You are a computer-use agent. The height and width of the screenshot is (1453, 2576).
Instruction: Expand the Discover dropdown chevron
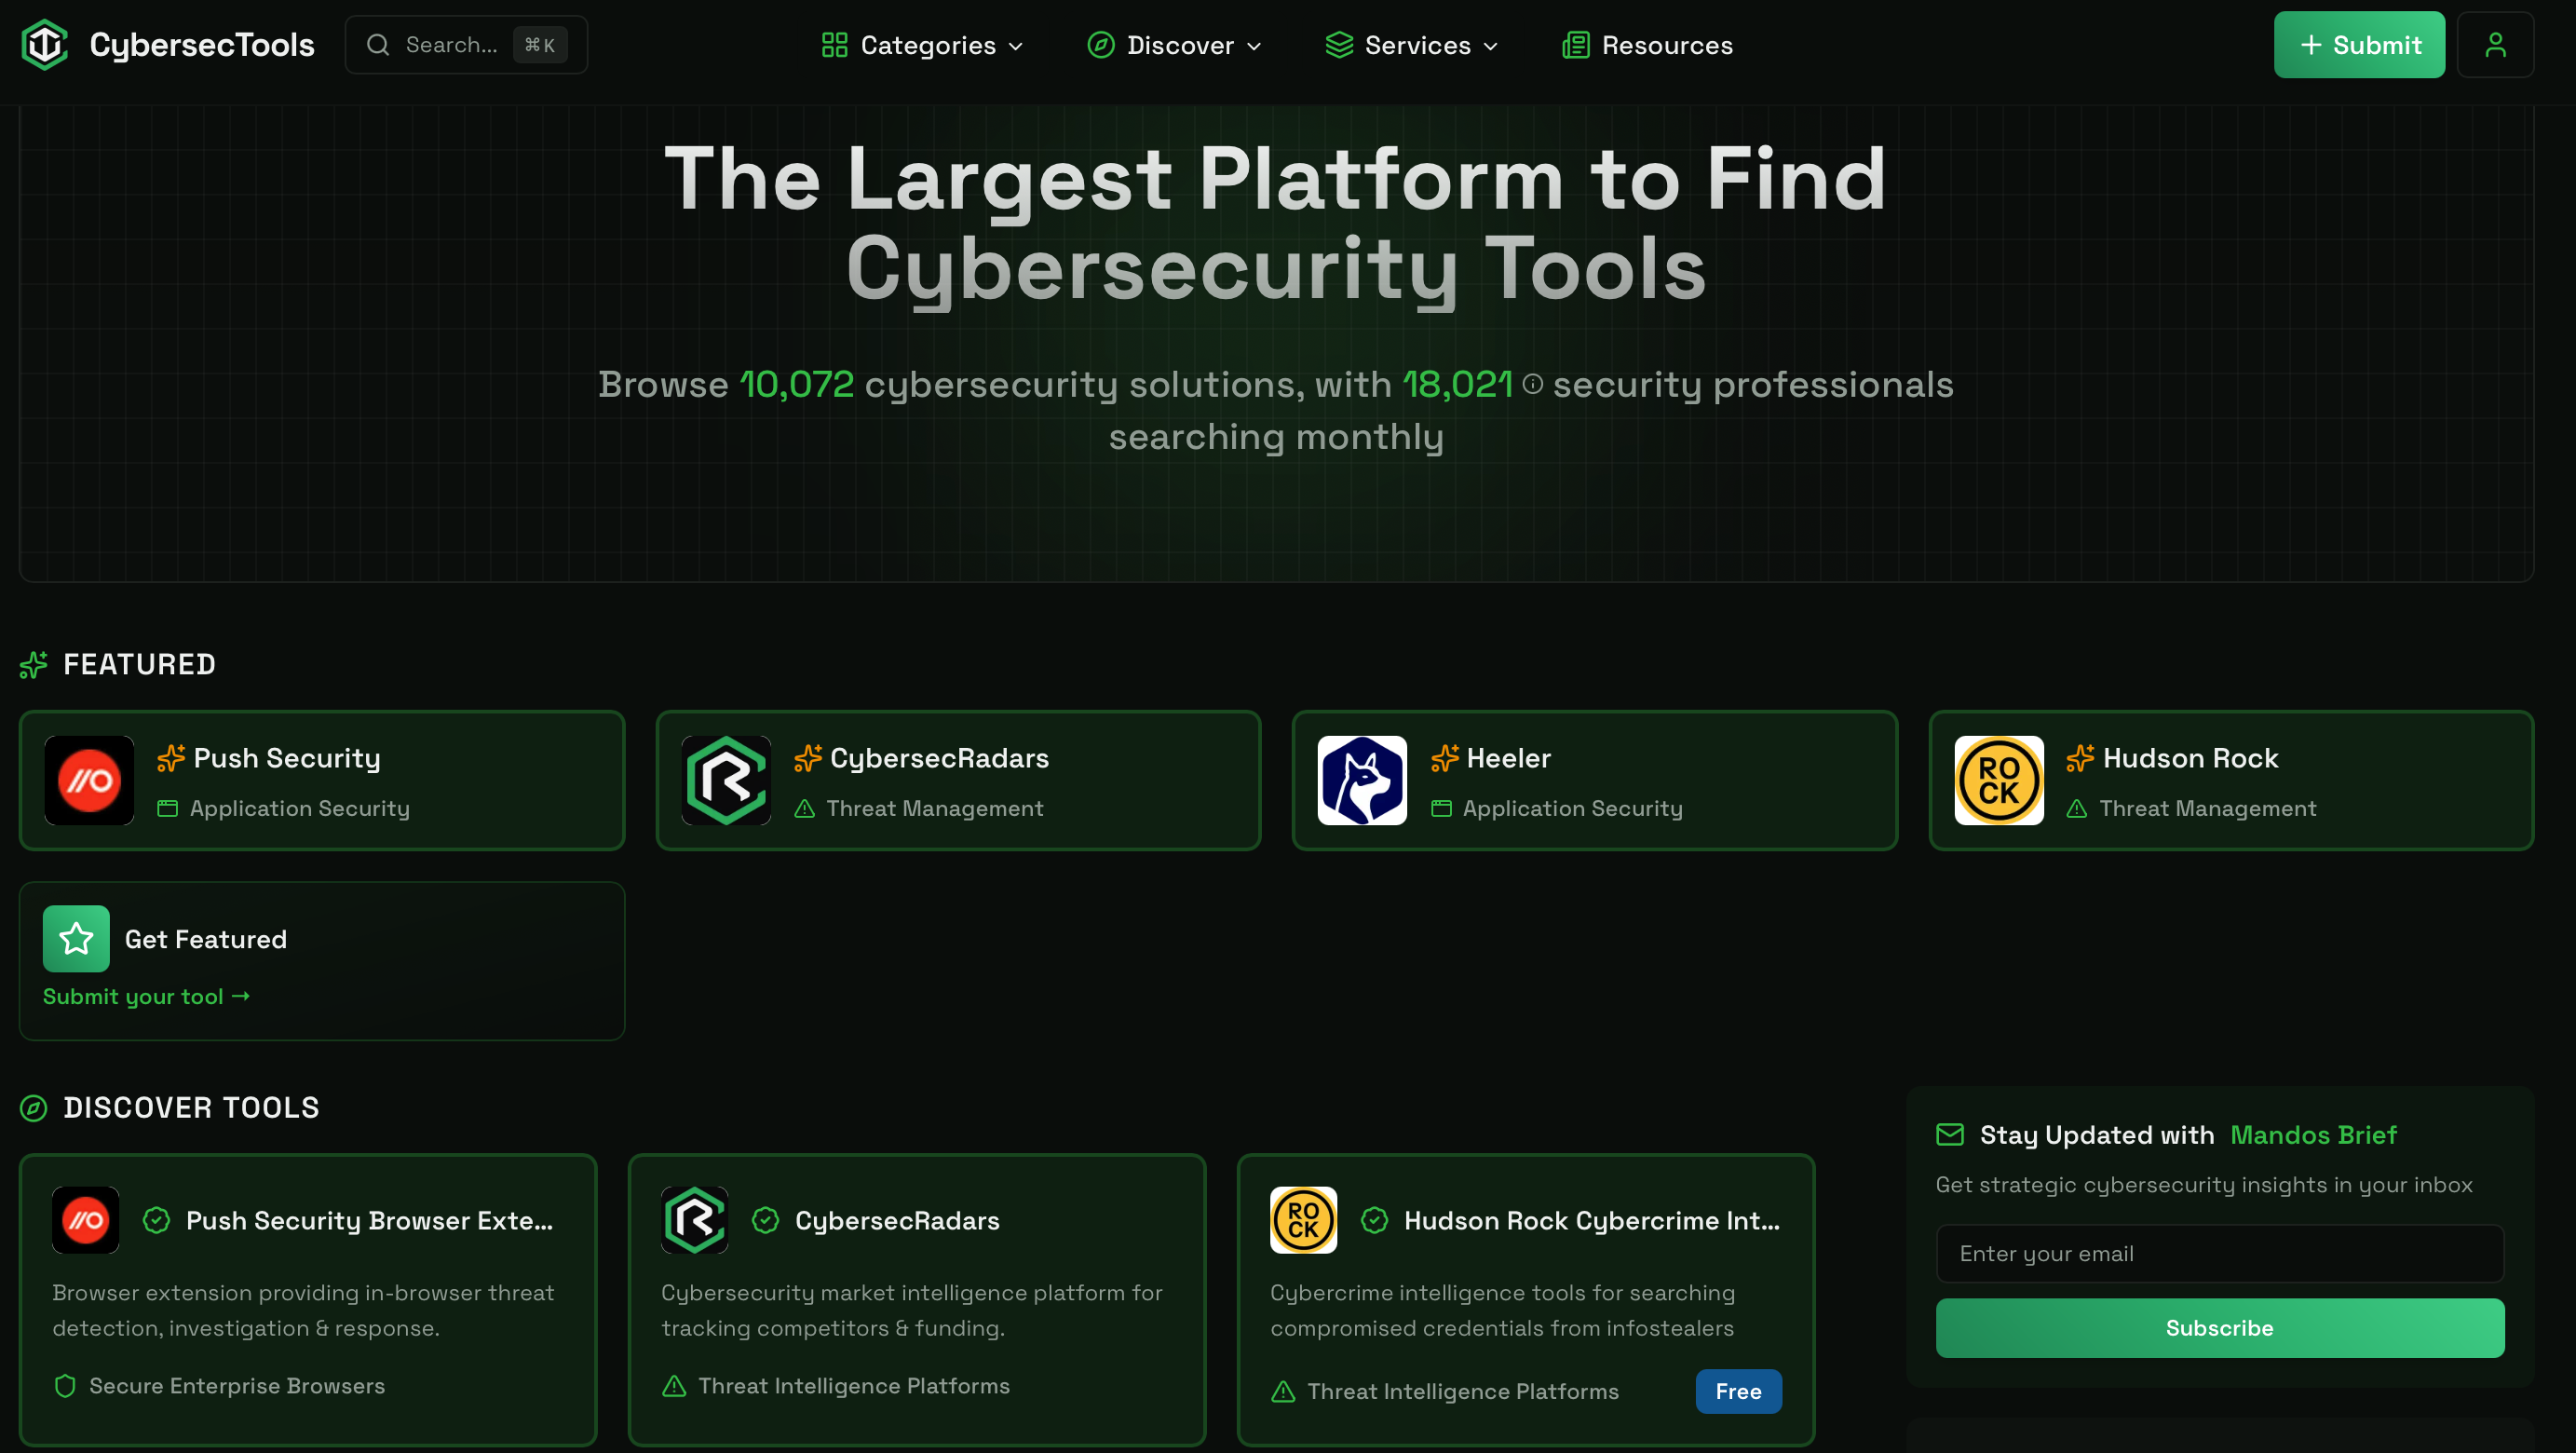tap(1254, 46)
